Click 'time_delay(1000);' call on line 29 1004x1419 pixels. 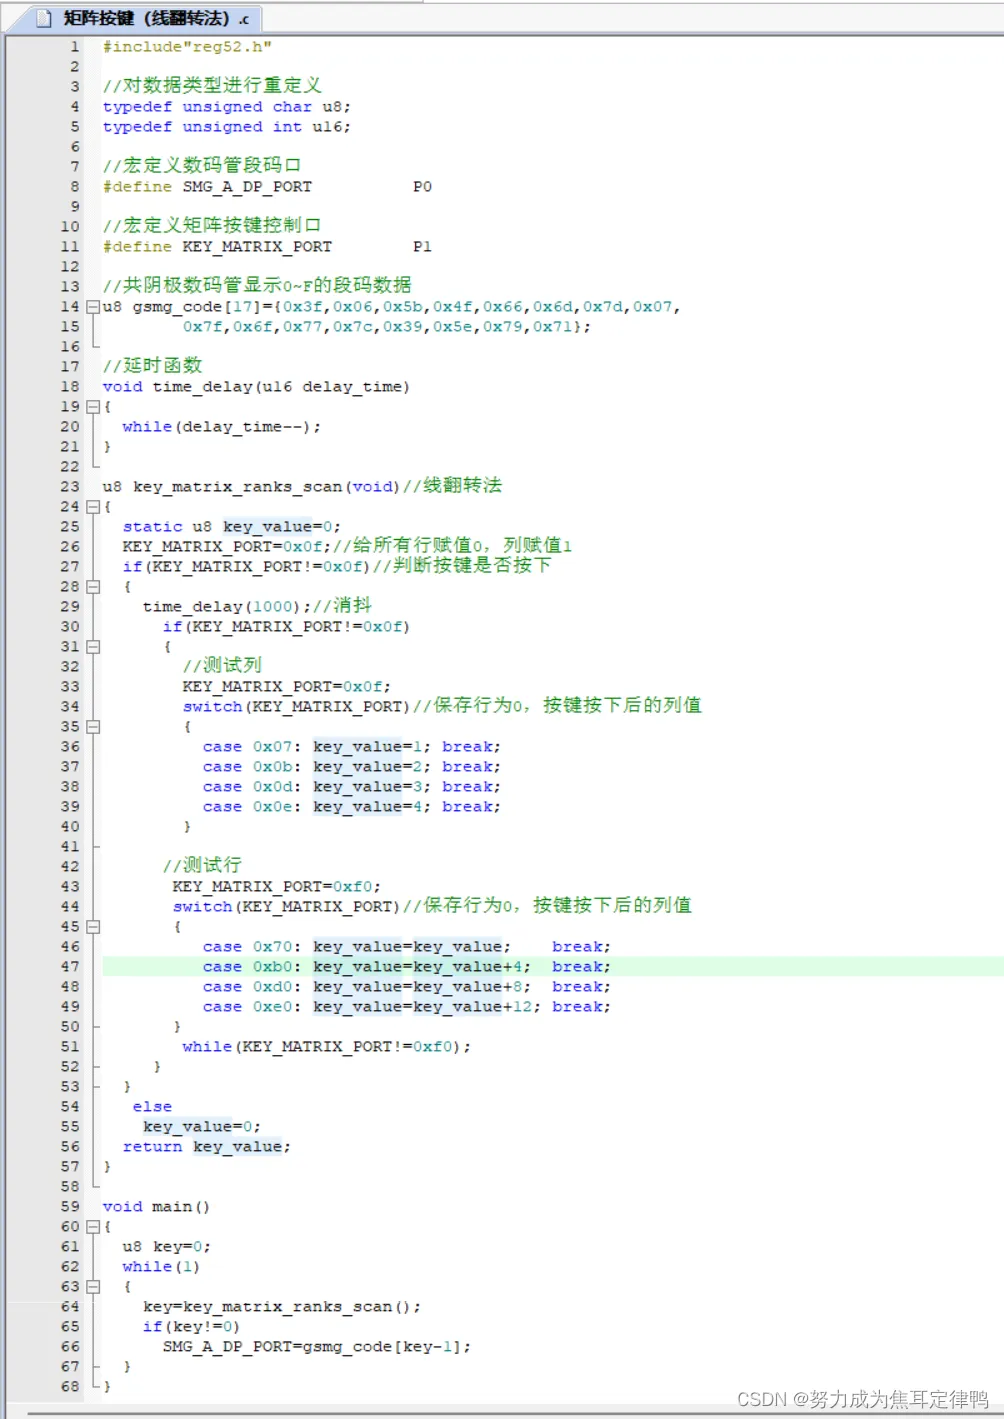click(227, 607)
